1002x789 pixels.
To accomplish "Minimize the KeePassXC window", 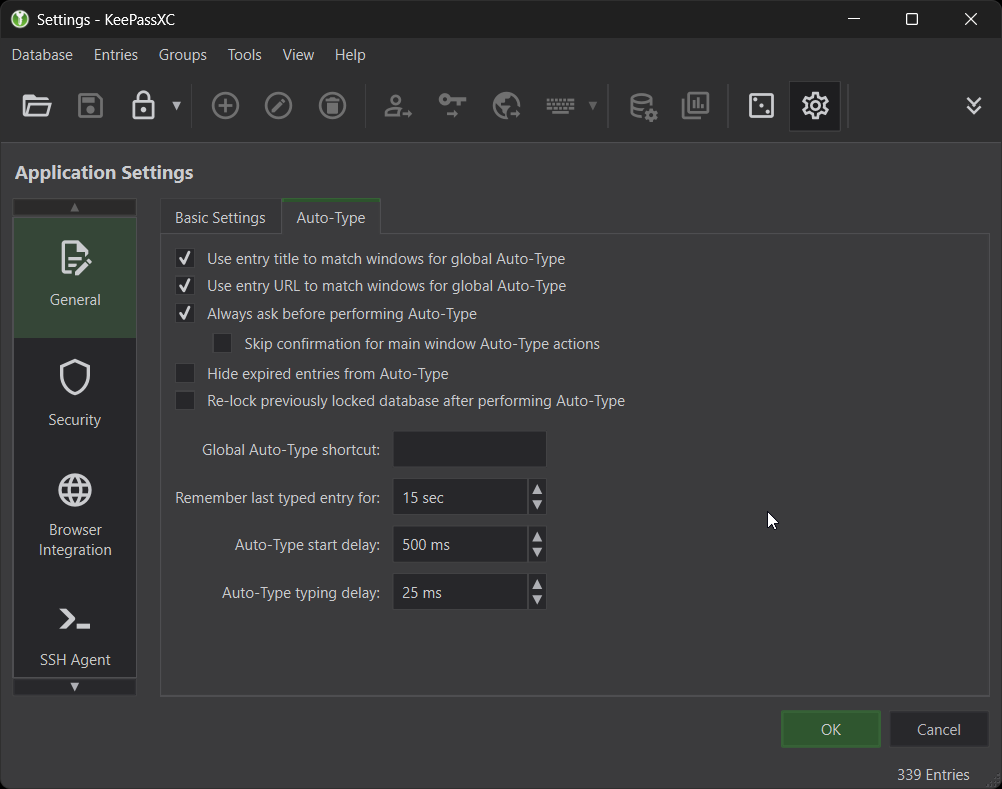I will coord(854,19).
